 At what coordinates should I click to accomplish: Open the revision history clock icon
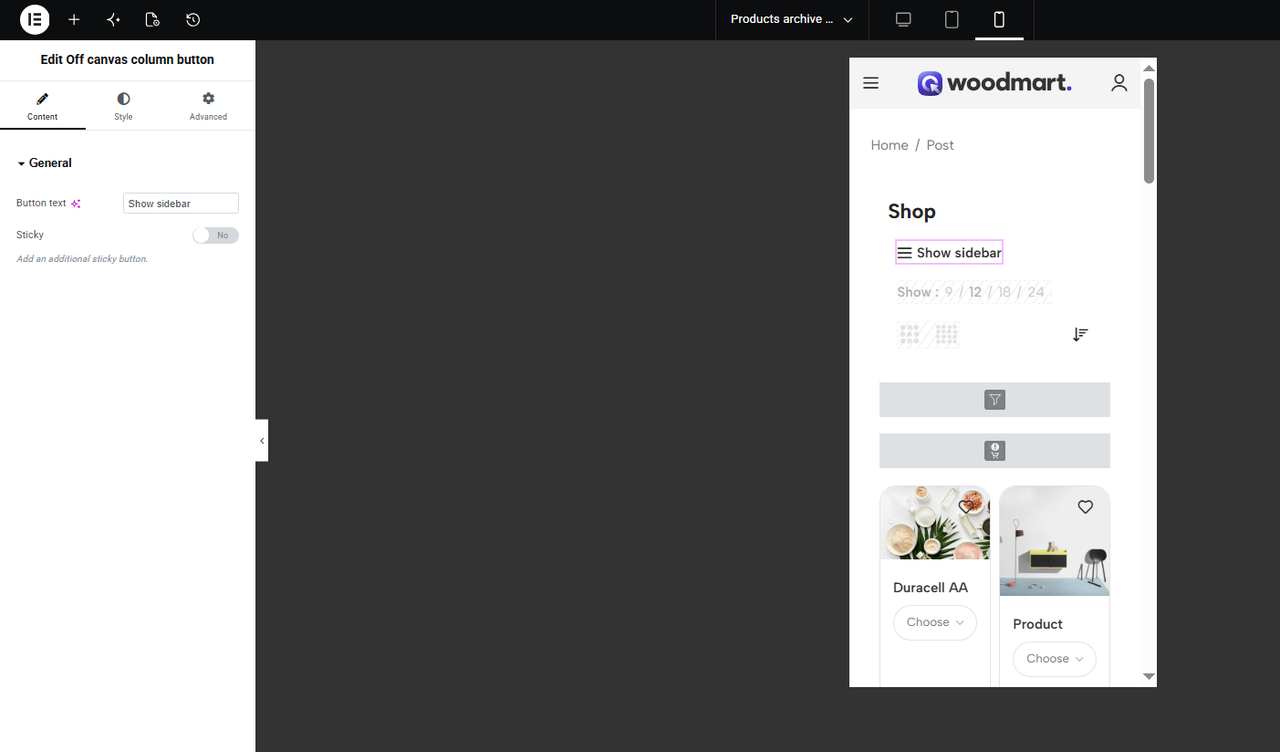pyautogui.click(x=193, y=19)
